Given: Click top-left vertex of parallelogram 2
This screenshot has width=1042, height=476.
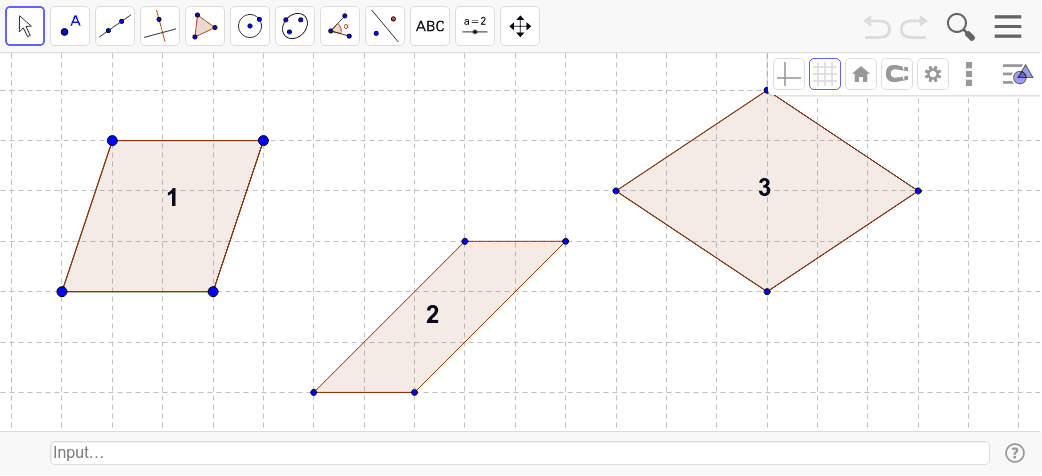Looking at the screenshot, I should [465, 241].
